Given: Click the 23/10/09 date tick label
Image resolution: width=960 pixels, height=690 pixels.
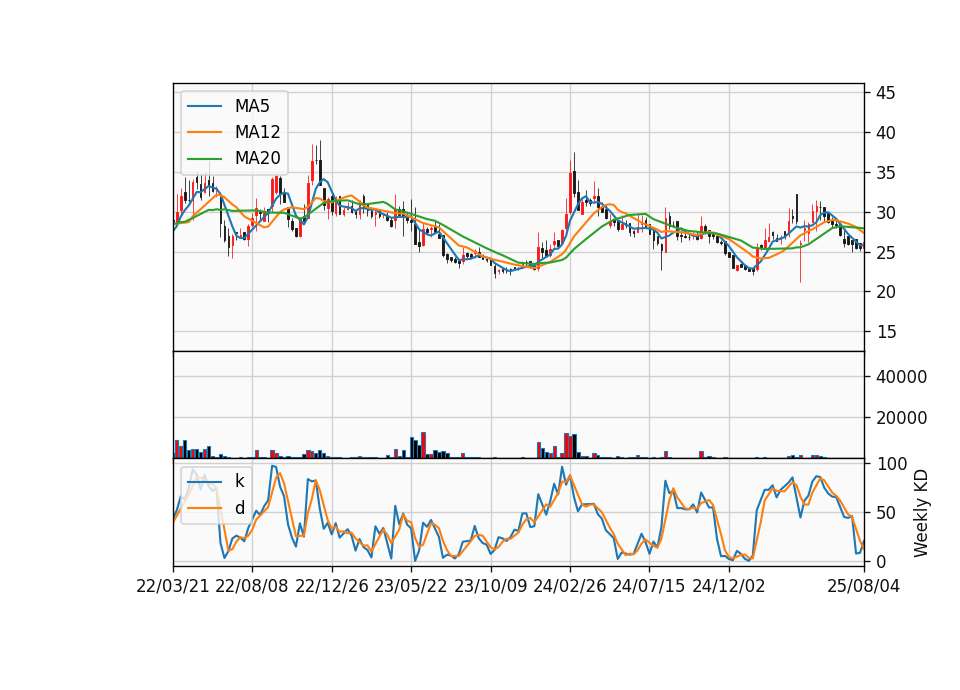Looking at the screenshot, I should 490,586.
